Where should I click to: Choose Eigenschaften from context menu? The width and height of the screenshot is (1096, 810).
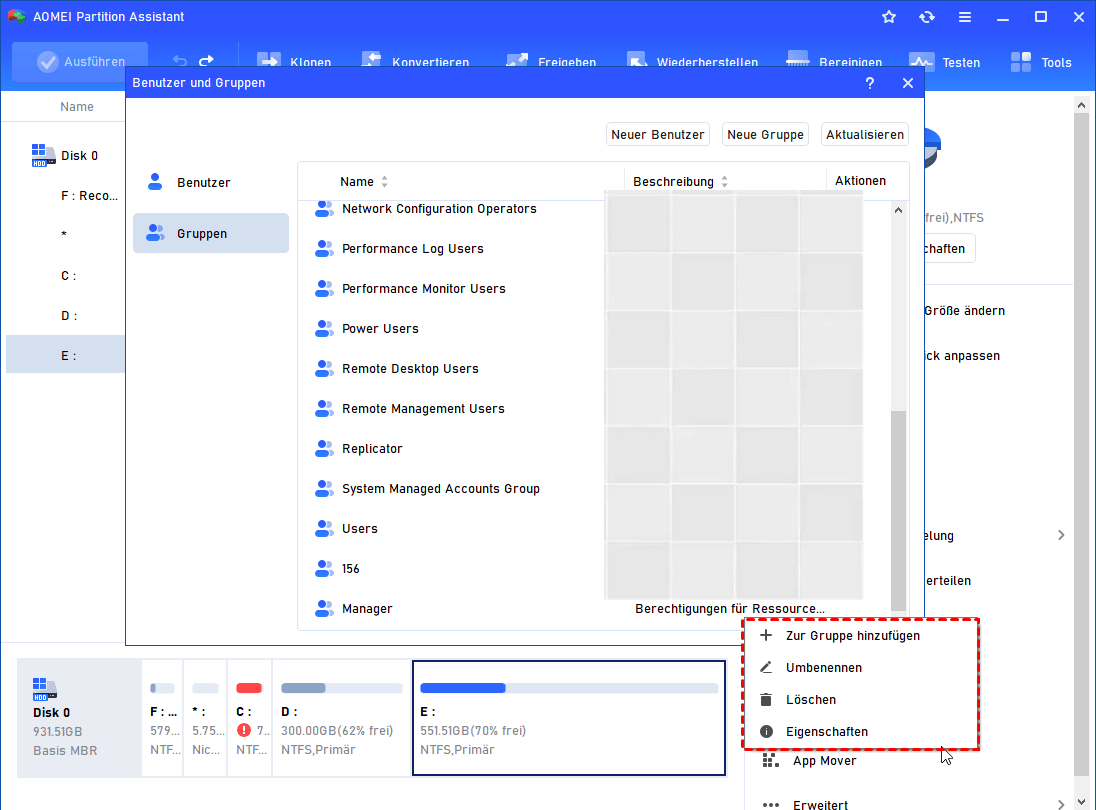pos(860,732)
